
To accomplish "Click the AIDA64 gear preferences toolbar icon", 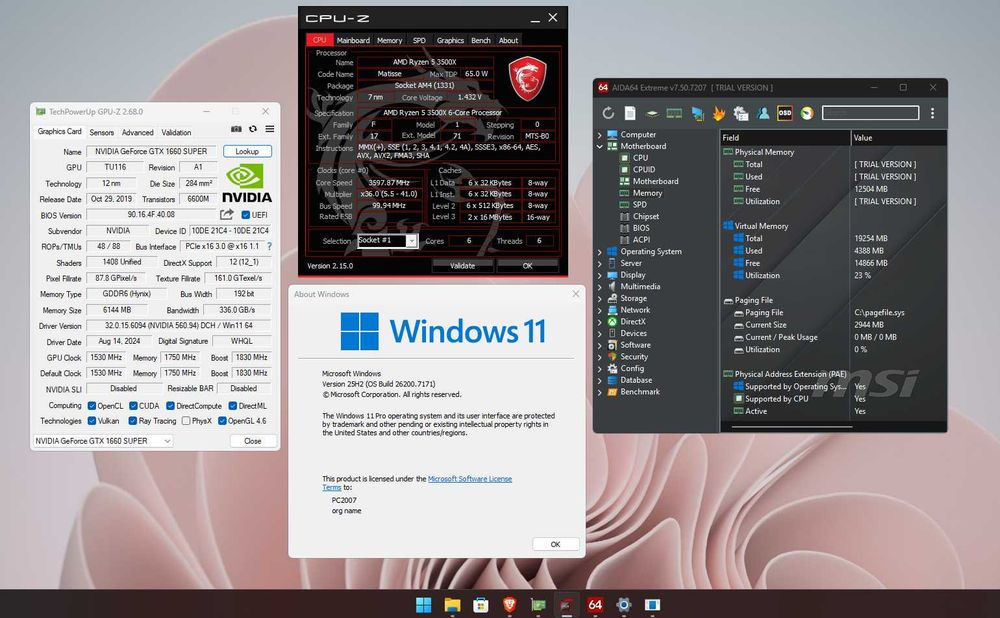I will [740, 113].
